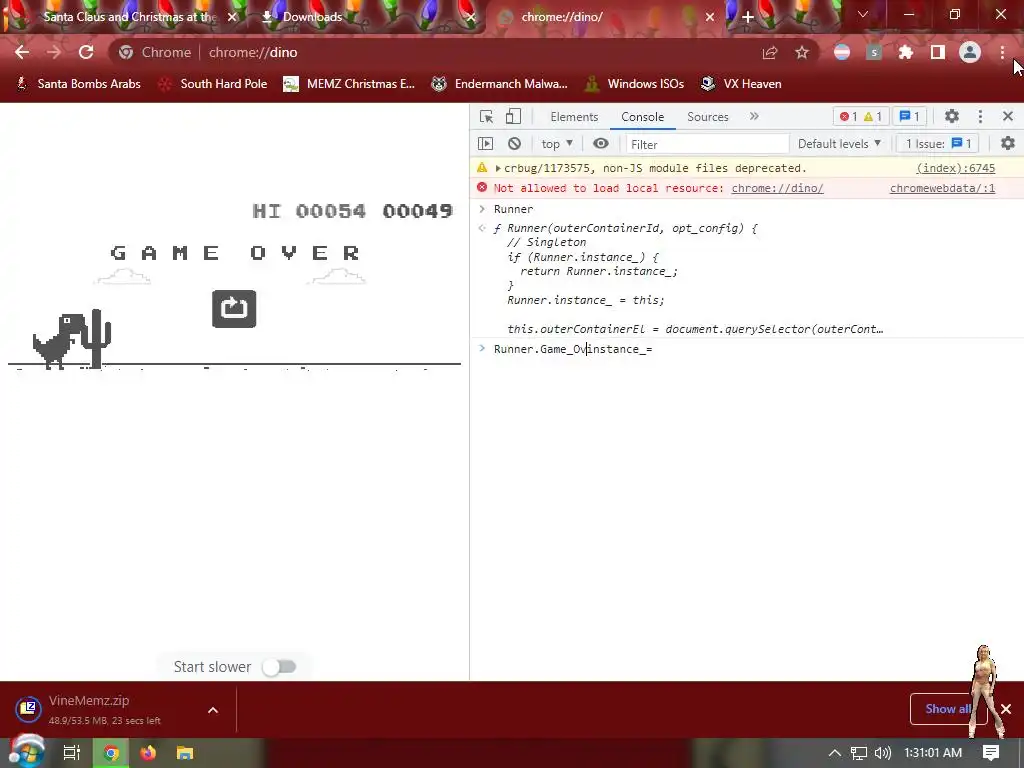Open the DevTools customize three-dot menu
The image size is (1024, 768).
(x=980, y=116)
